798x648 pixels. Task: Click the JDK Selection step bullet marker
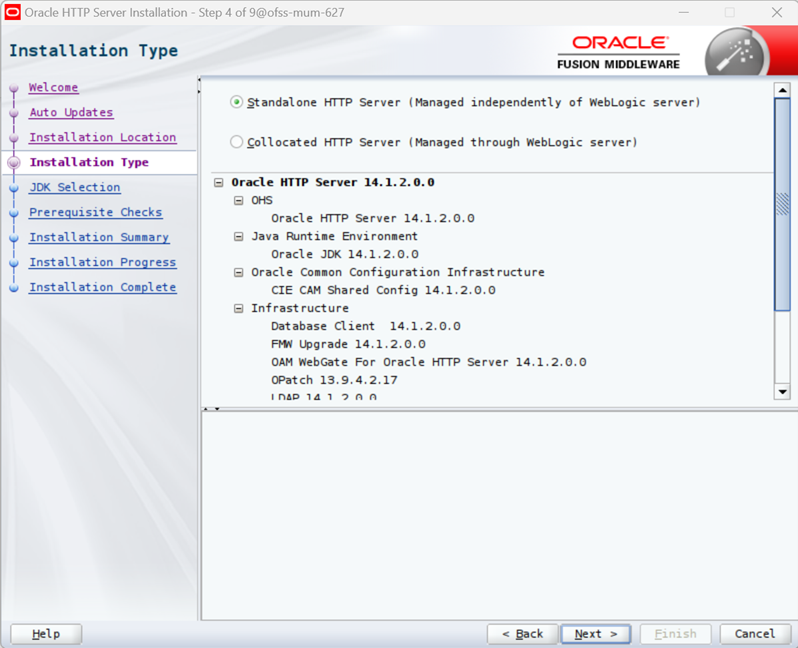pyautogui.click(x=14, y=188)
